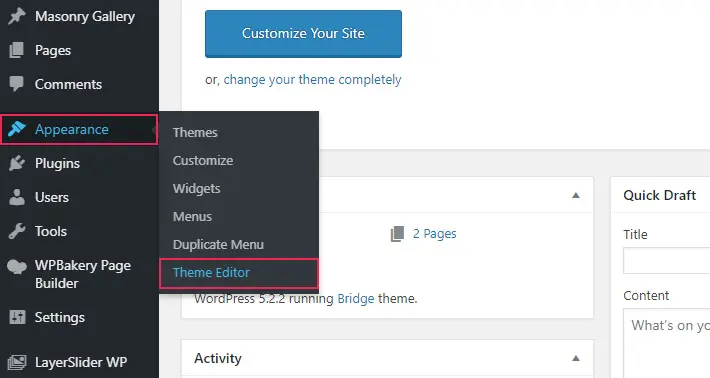Click the Users person icon
Viewport: 710px width, 378px height.
click(x=17, y=197)
